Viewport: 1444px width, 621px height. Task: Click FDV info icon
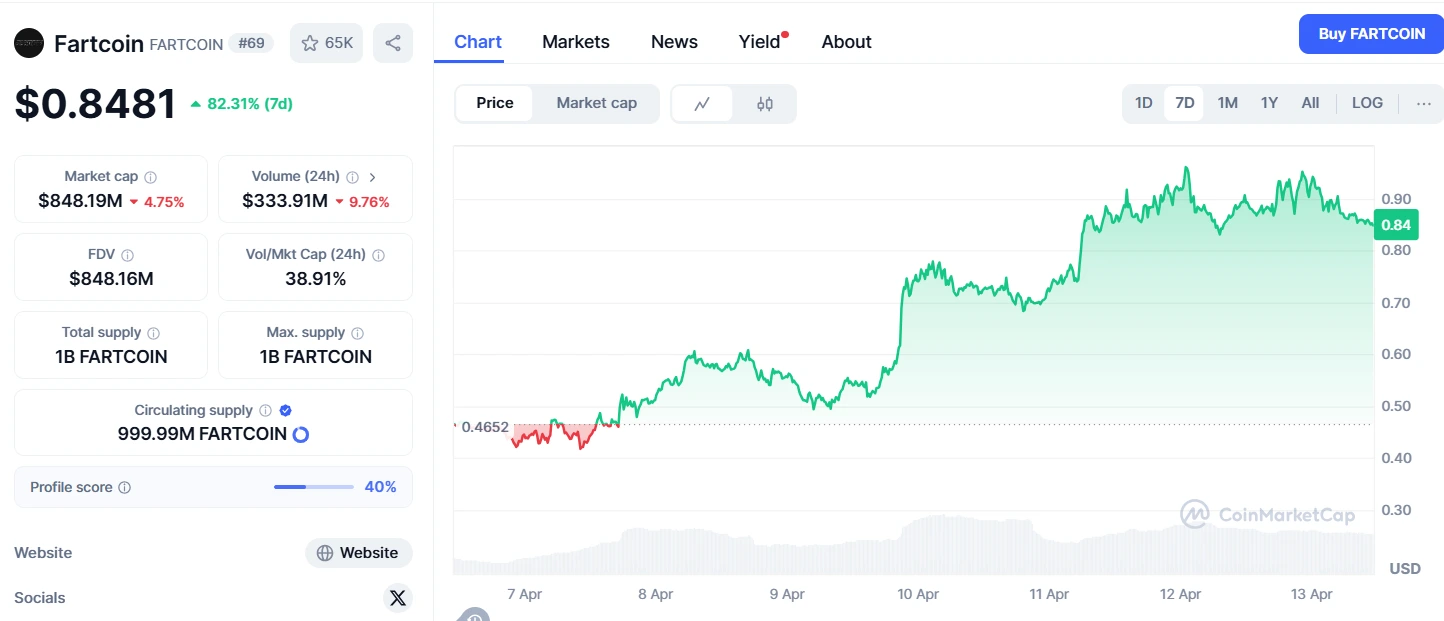click(x=128, y=255)
